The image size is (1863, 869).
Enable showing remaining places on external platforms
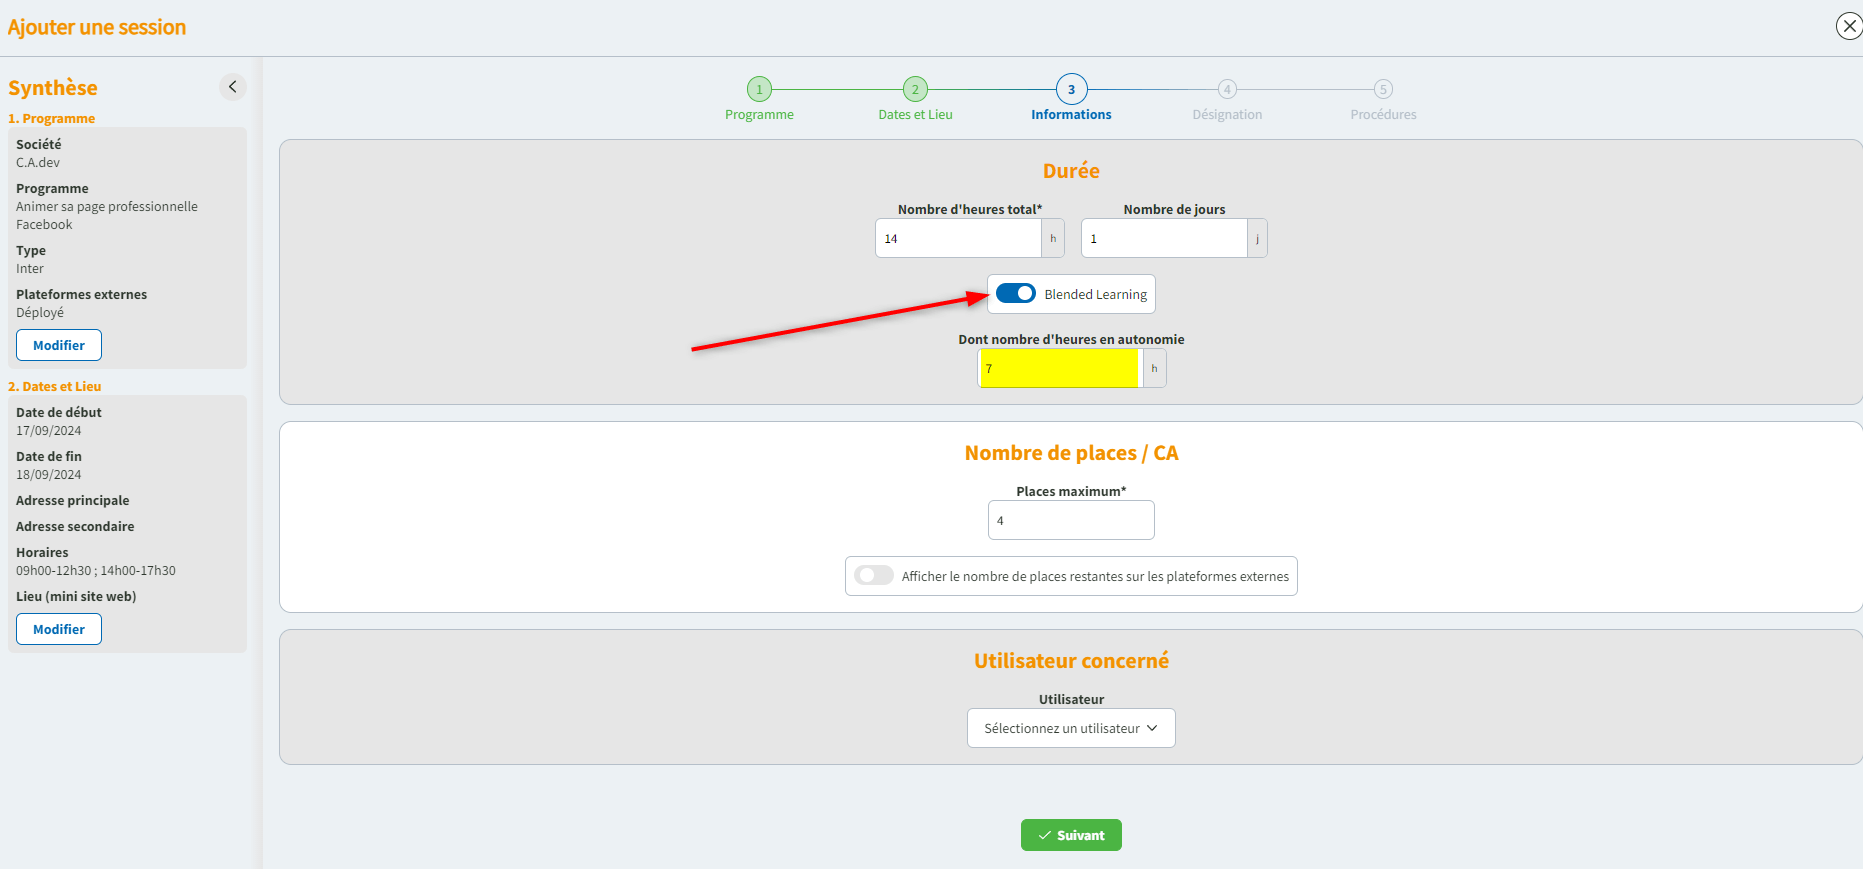pyautogui.click(x=874, y=576)
